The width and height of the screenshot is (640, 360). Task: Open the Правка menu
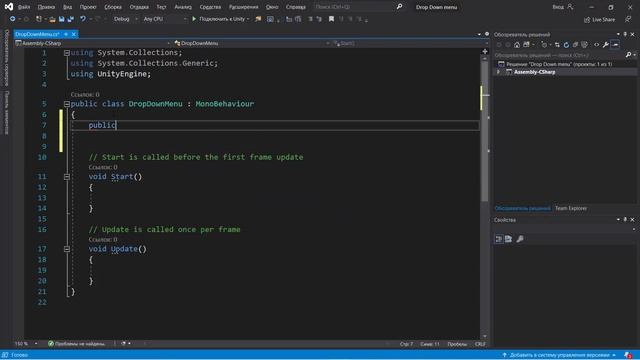tap(46, 7)
